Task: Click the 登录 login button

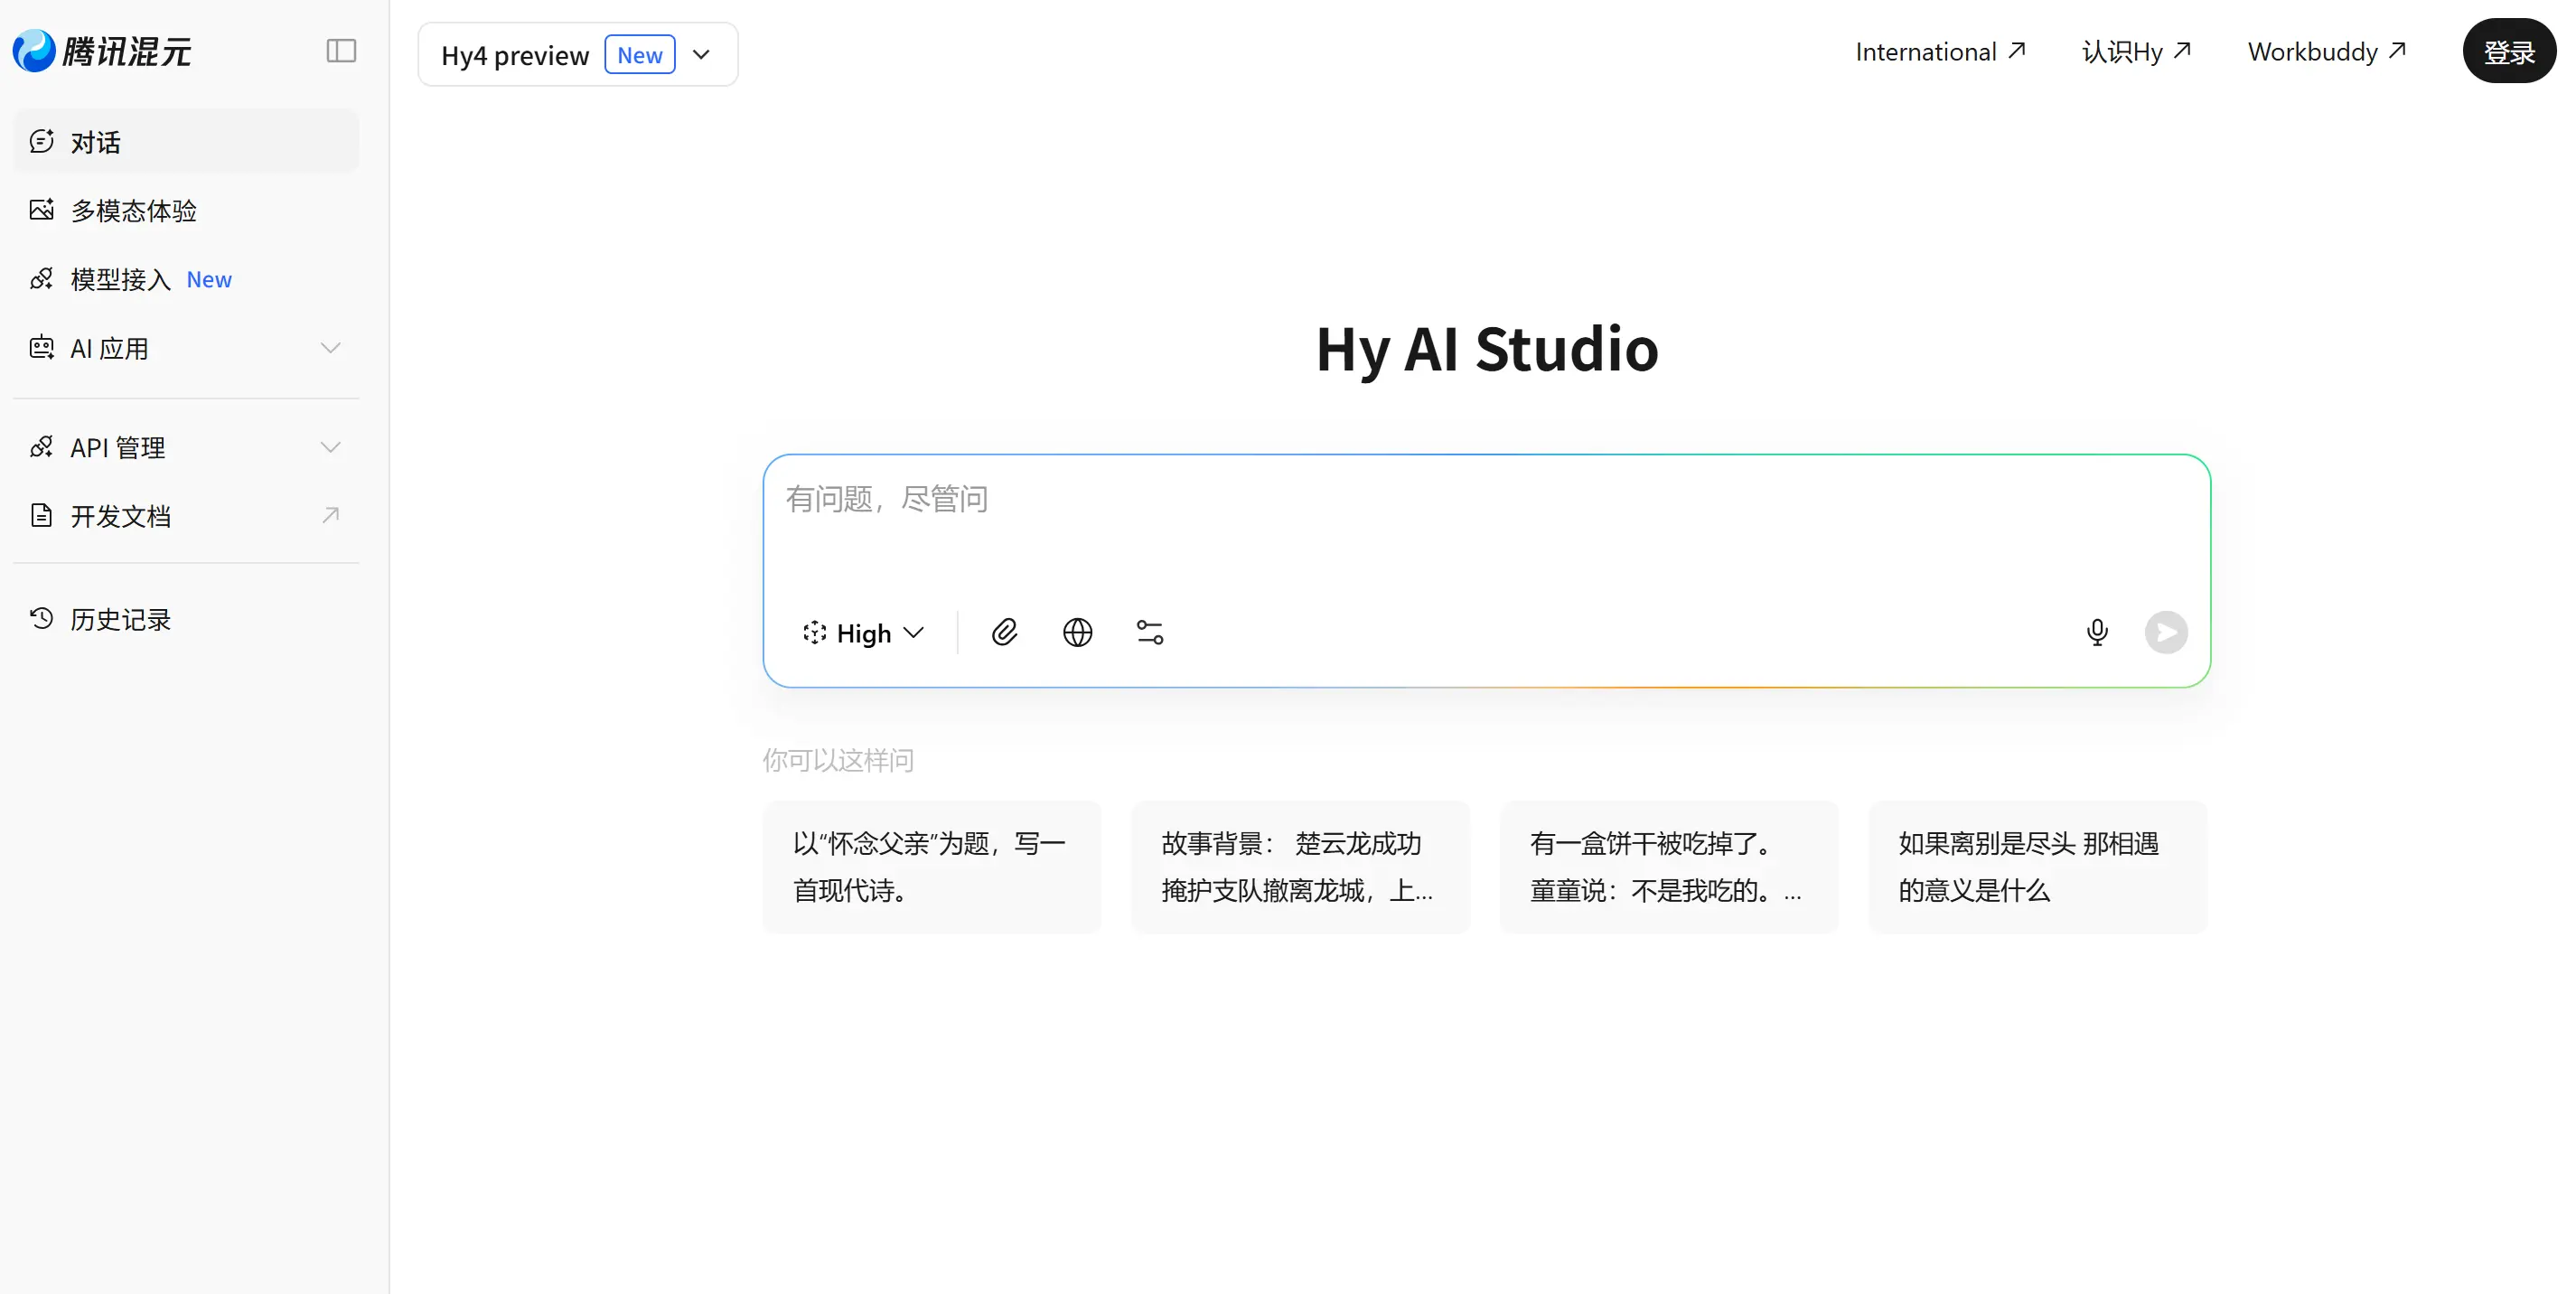Action: (2509, 51)
